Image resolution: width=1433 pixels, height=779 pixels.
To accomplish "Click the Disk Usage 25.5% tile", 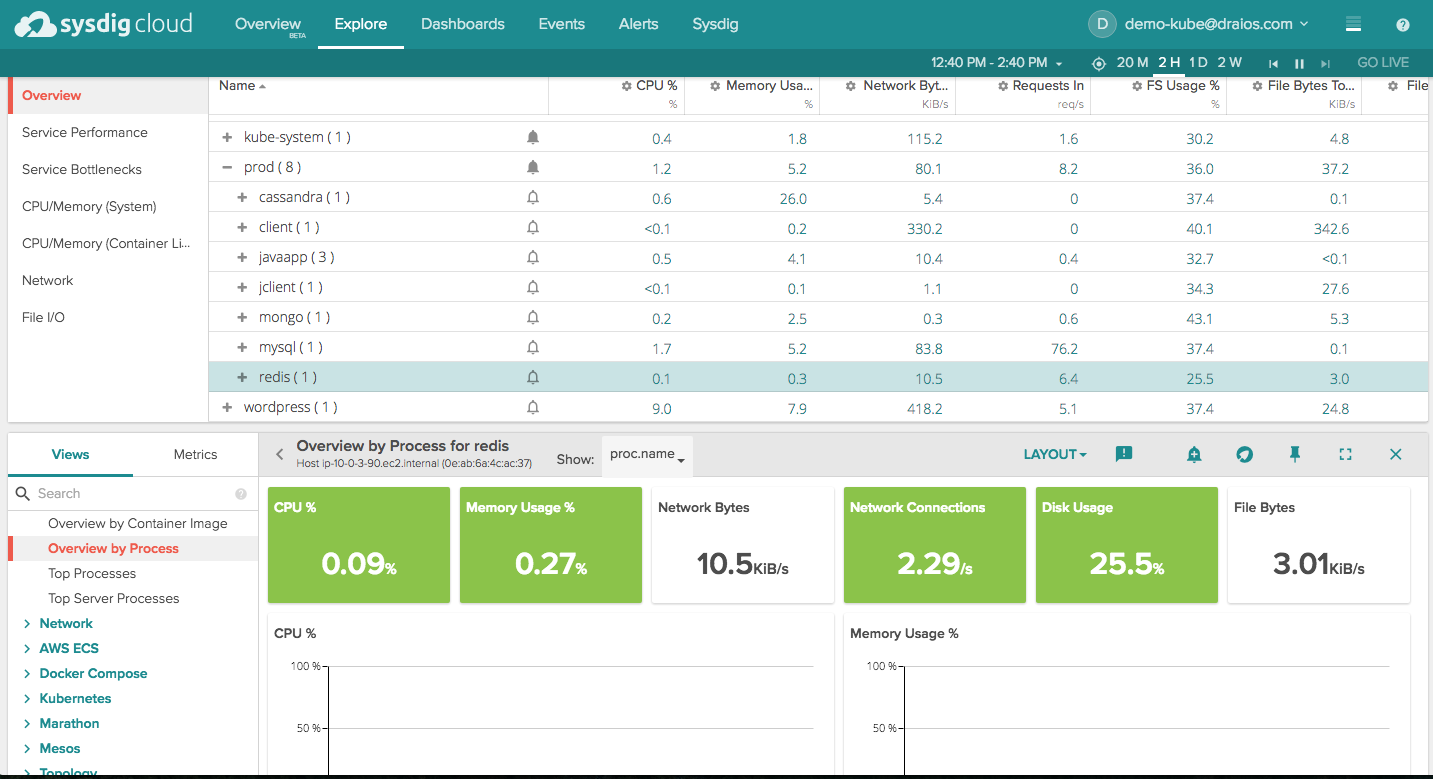I will pos(1127,545).
